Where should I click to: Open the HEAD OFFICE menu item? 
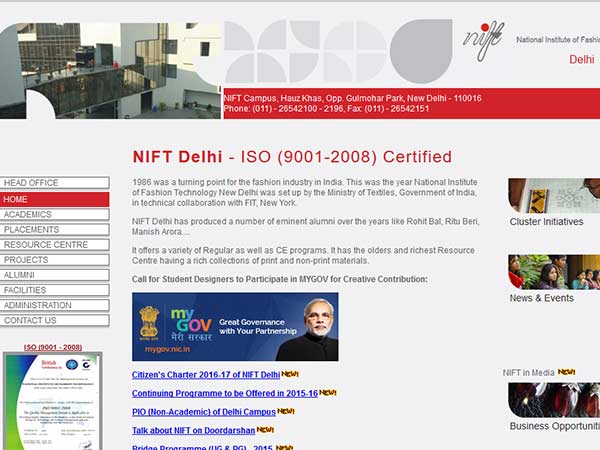[55, 183]
